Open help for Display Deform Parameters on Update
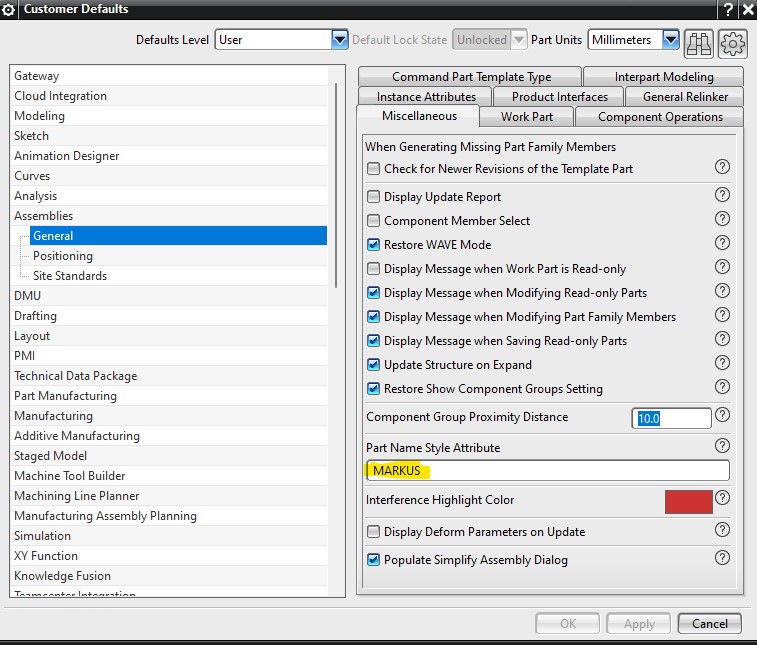Screen dimensions: 757x645 (722, 530)
